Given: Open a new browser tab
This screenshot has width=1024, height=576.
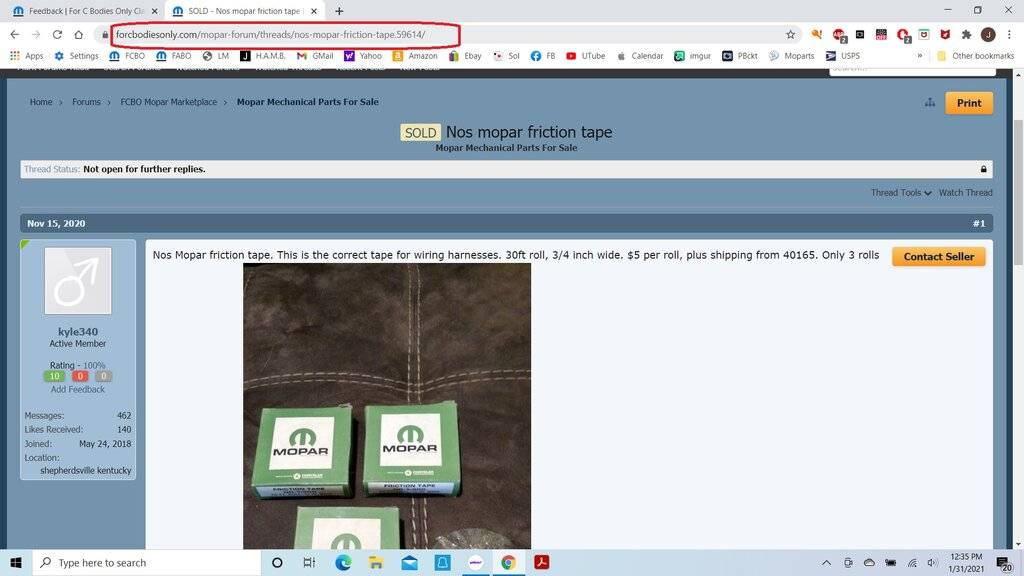Looking at the screenshot, I should pyautogui.click(x=339, y=11).
